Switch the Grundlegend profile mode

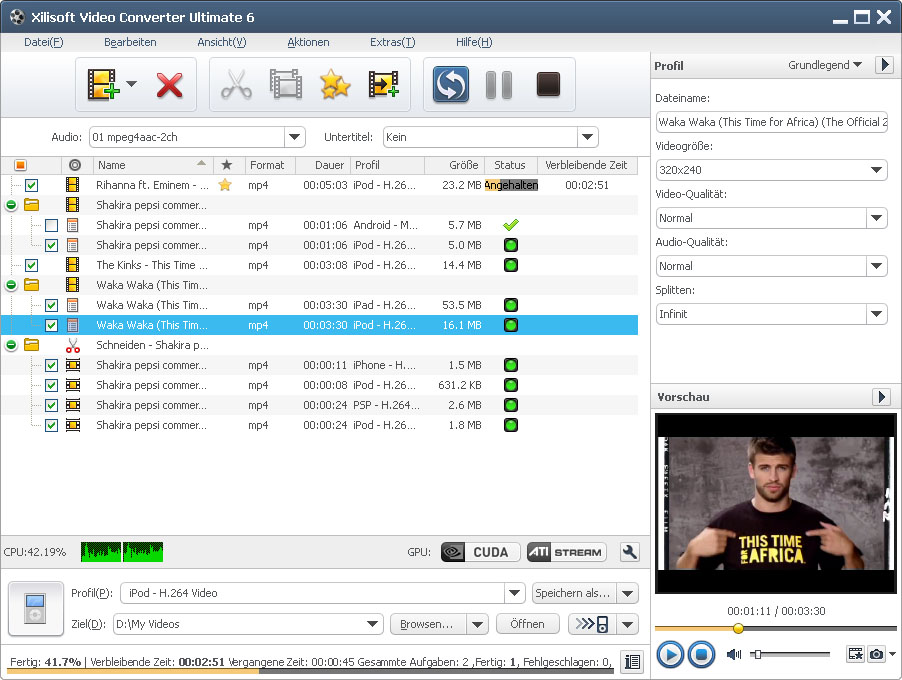[824, 65]
